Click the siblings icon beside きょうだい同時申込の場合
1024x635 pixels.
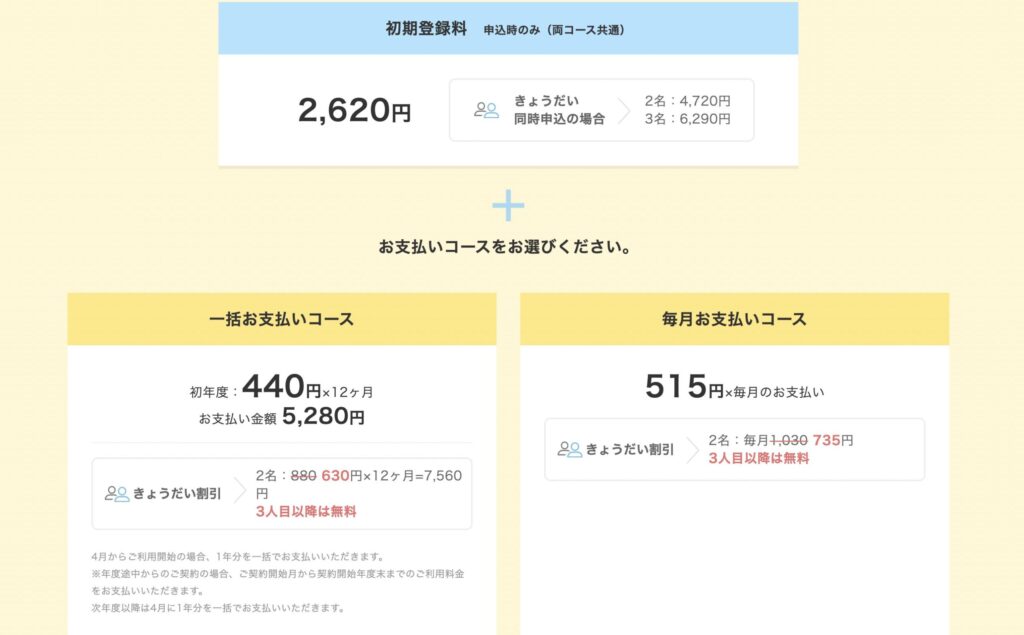[x=486, y=110]
